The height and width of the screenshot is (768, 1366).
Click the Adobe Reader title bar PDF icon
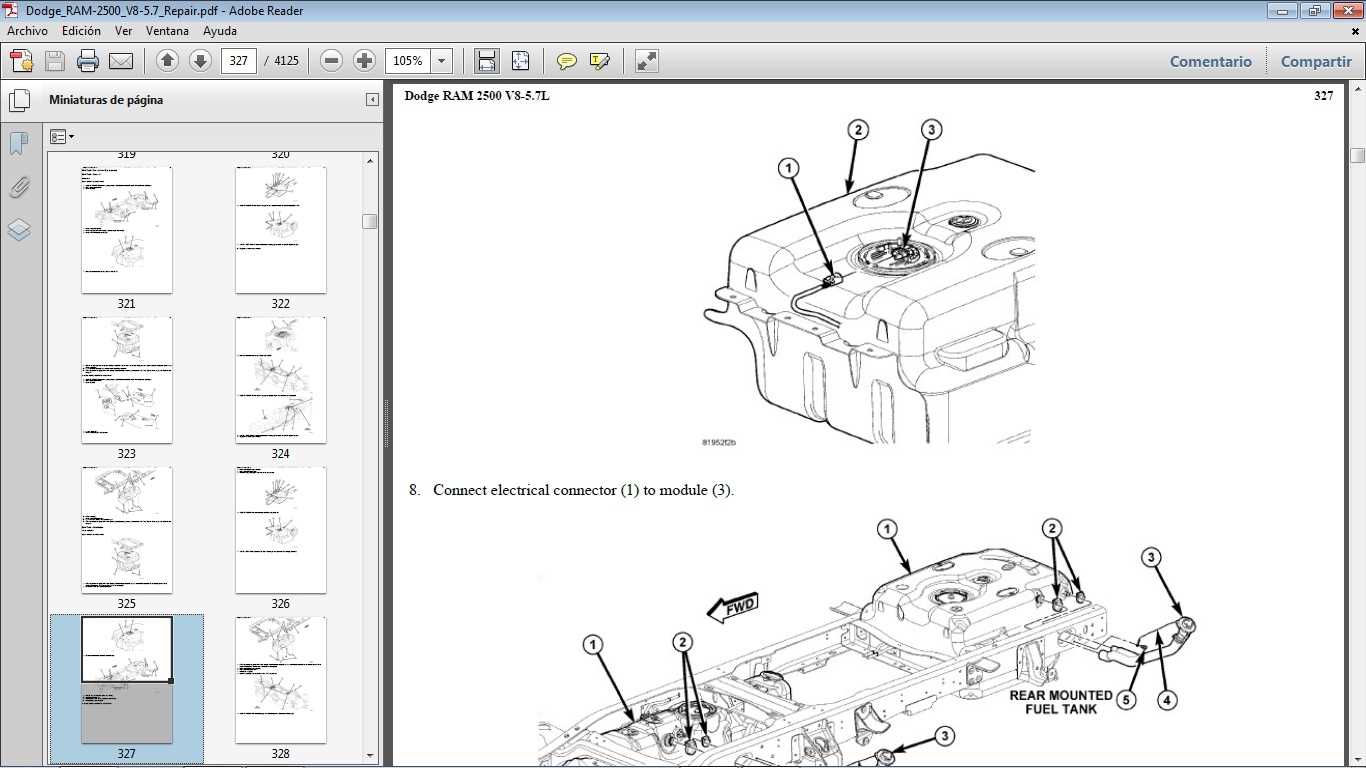[x=12, y=10]
